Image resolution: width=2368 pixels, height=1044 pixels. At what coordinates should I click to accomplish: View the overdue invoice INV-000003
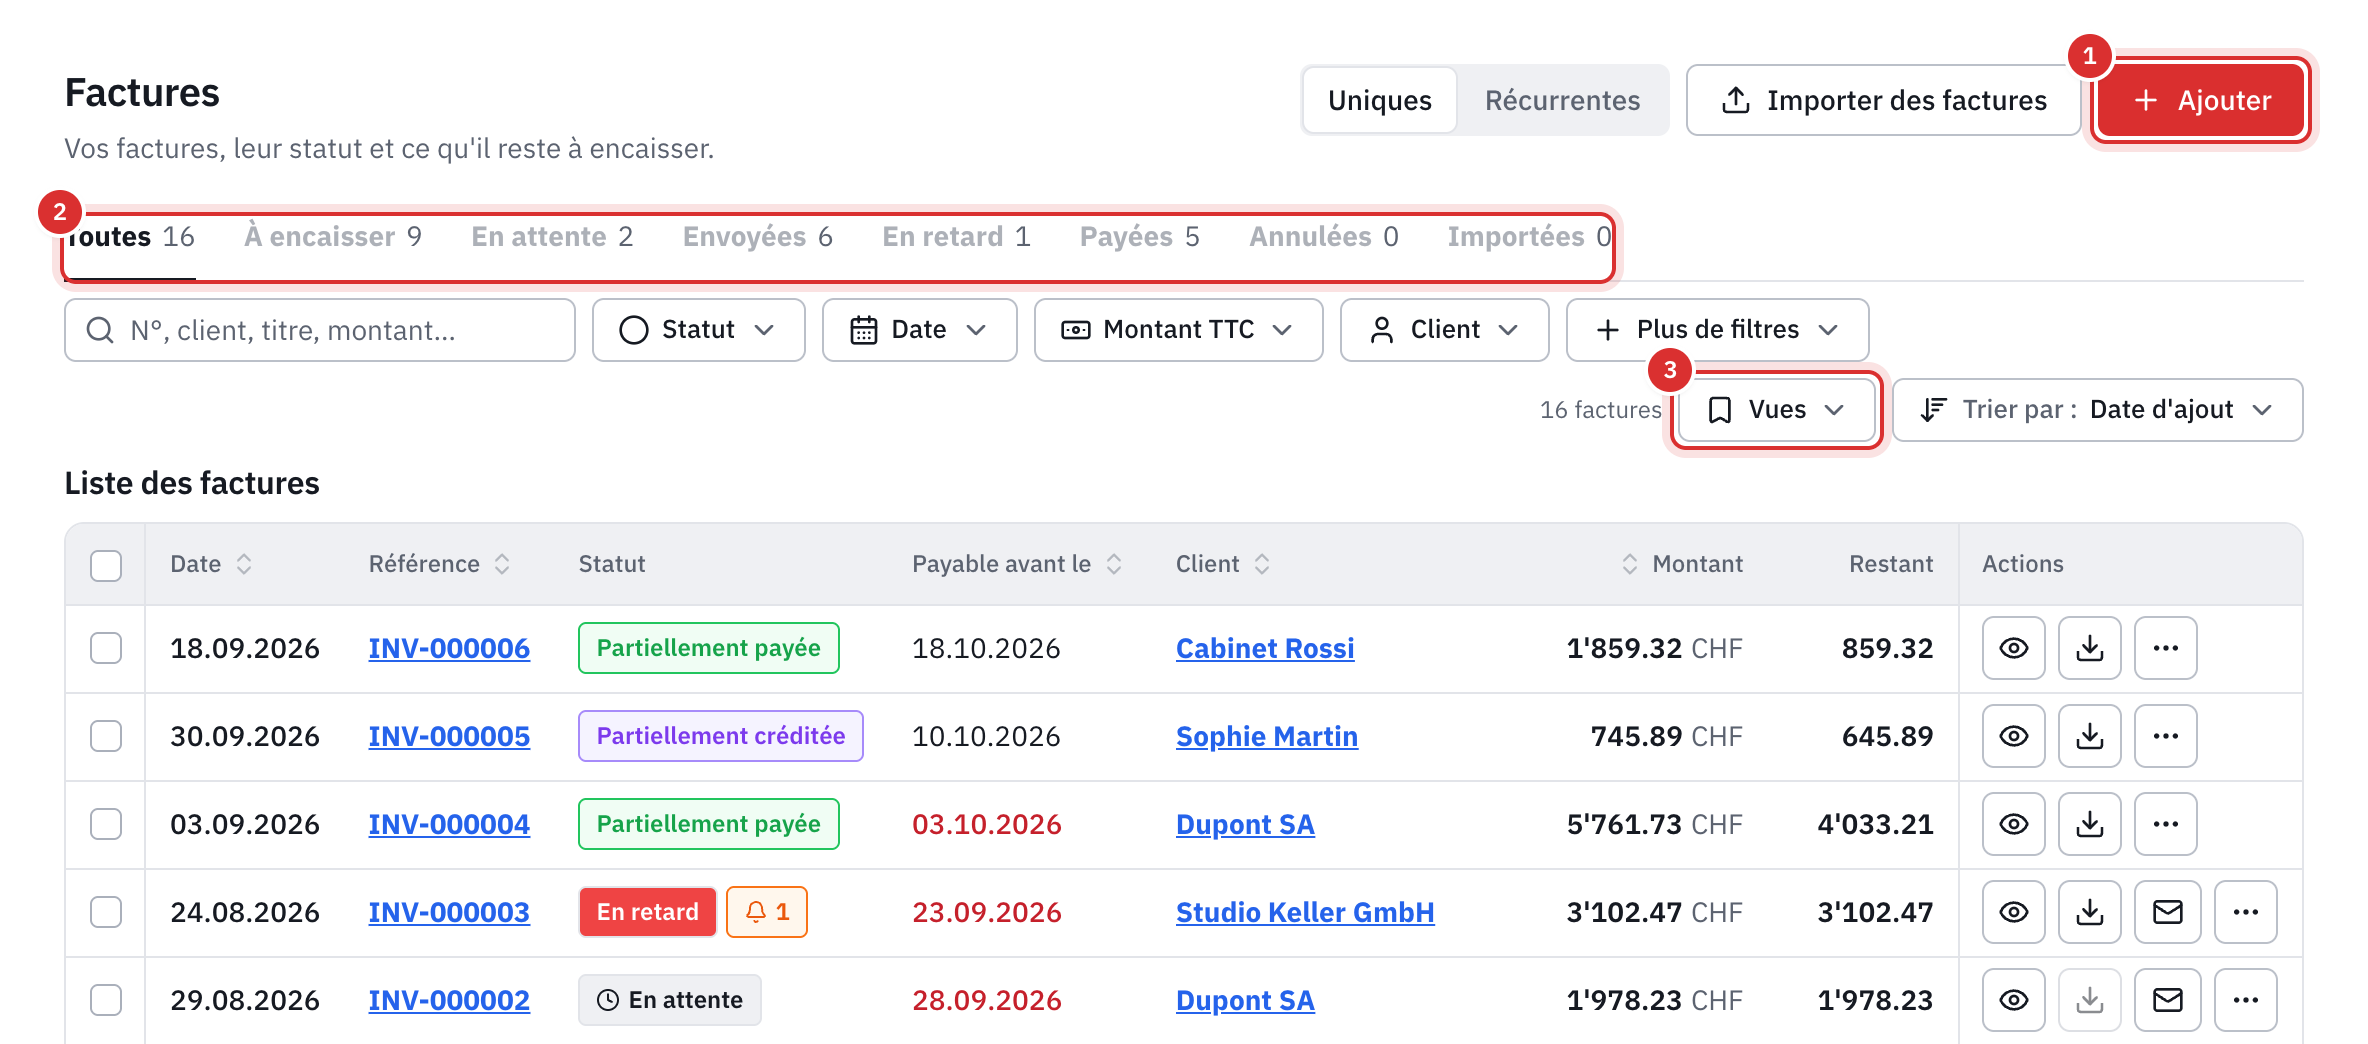pos(2013,912)
